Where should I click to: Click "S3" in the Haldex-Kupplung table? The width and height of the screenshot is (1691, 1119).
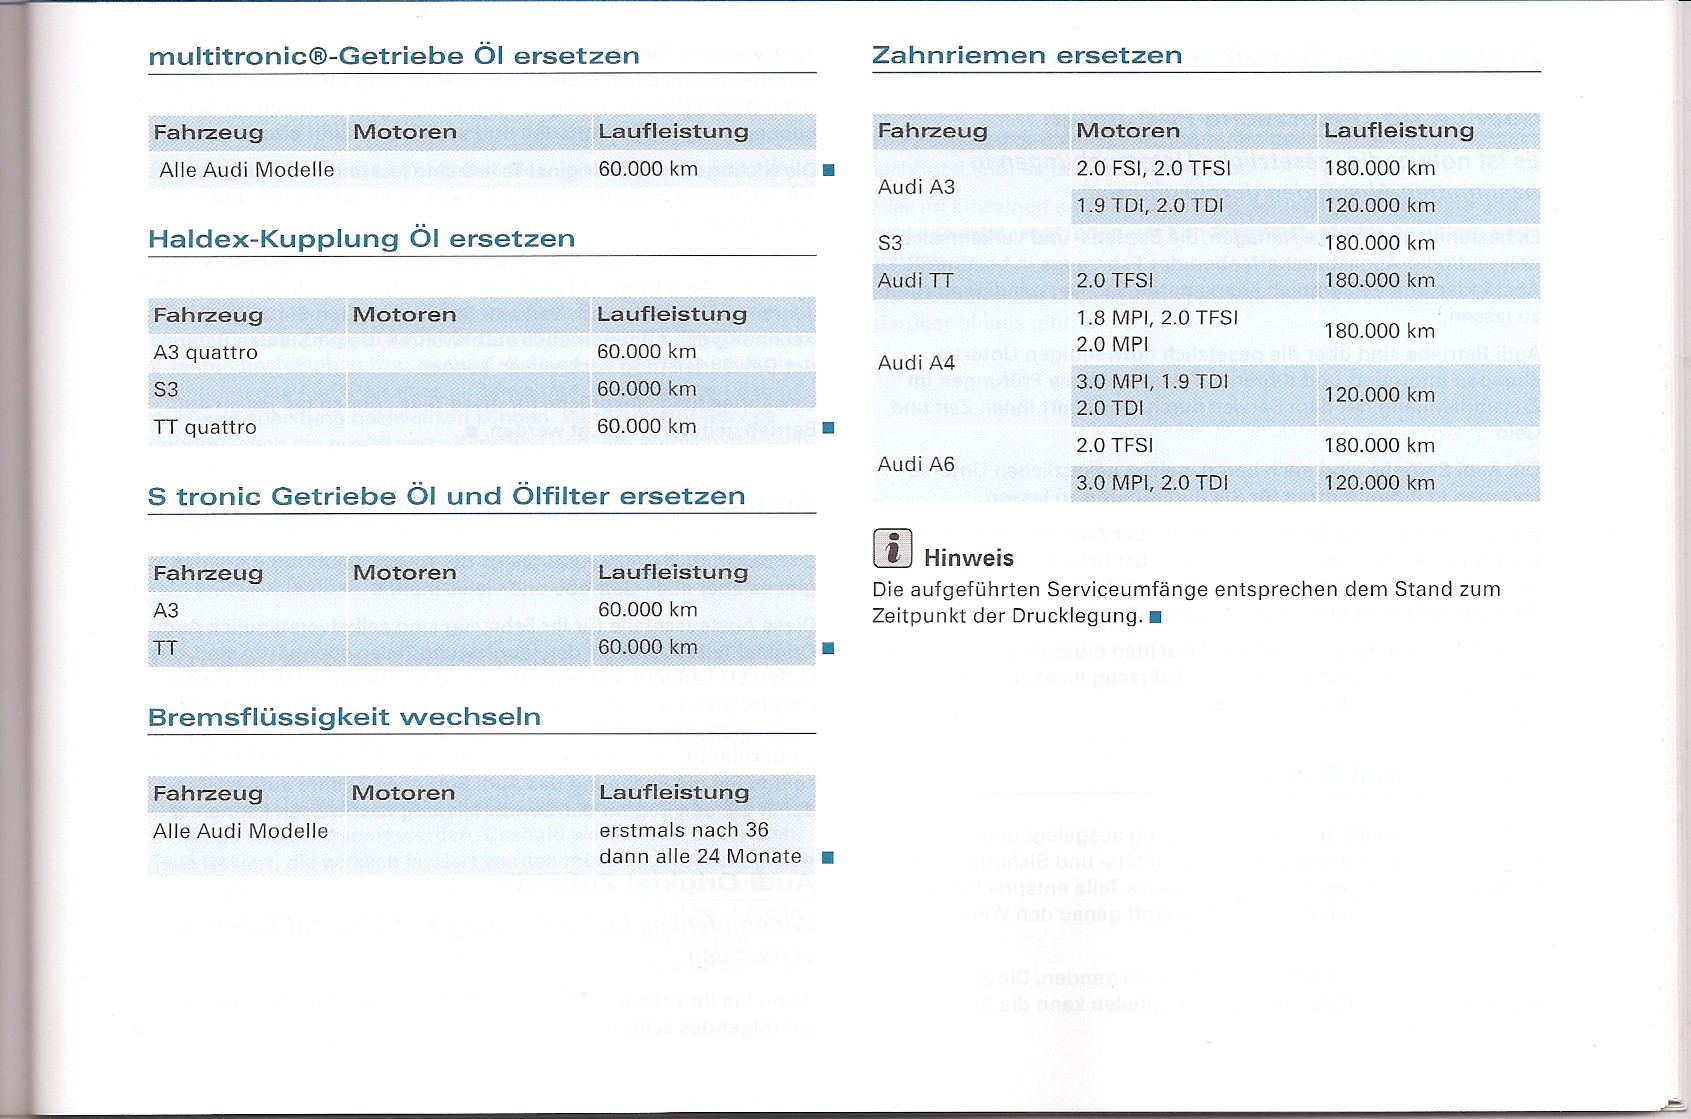166,390
